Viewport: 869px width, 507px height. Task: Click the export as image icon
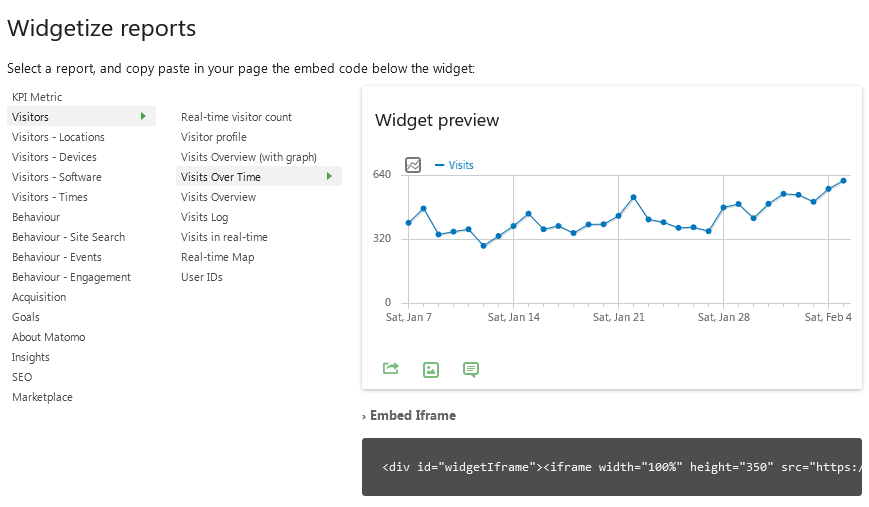tap(431, 369)
